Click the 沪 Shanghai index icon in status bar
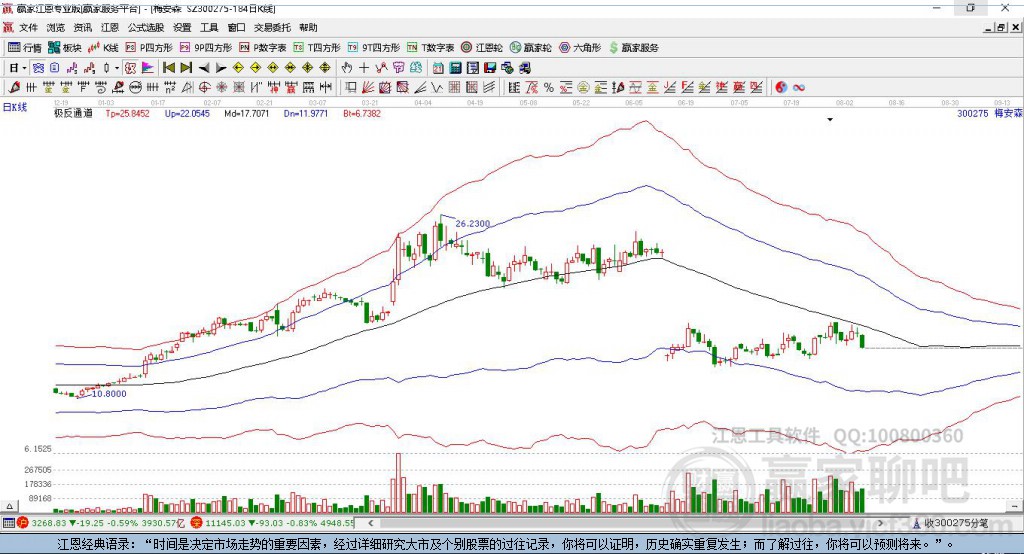 click(x=23, y=523)
